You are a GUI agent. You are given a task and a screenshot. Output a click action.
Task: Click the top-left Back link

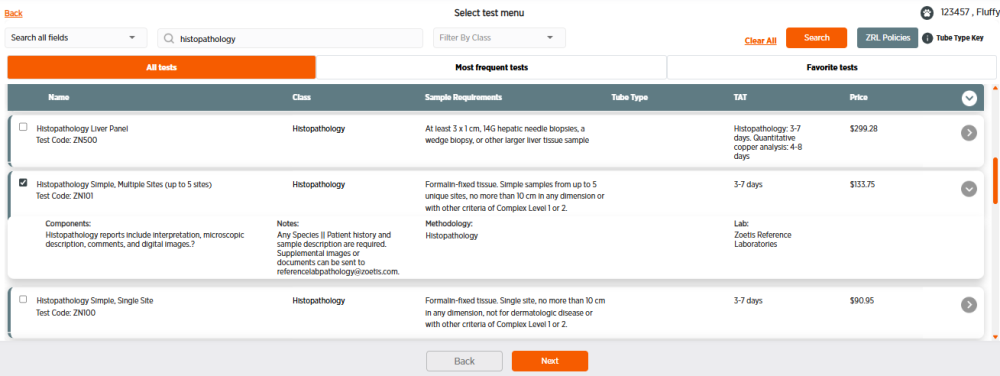13,13
